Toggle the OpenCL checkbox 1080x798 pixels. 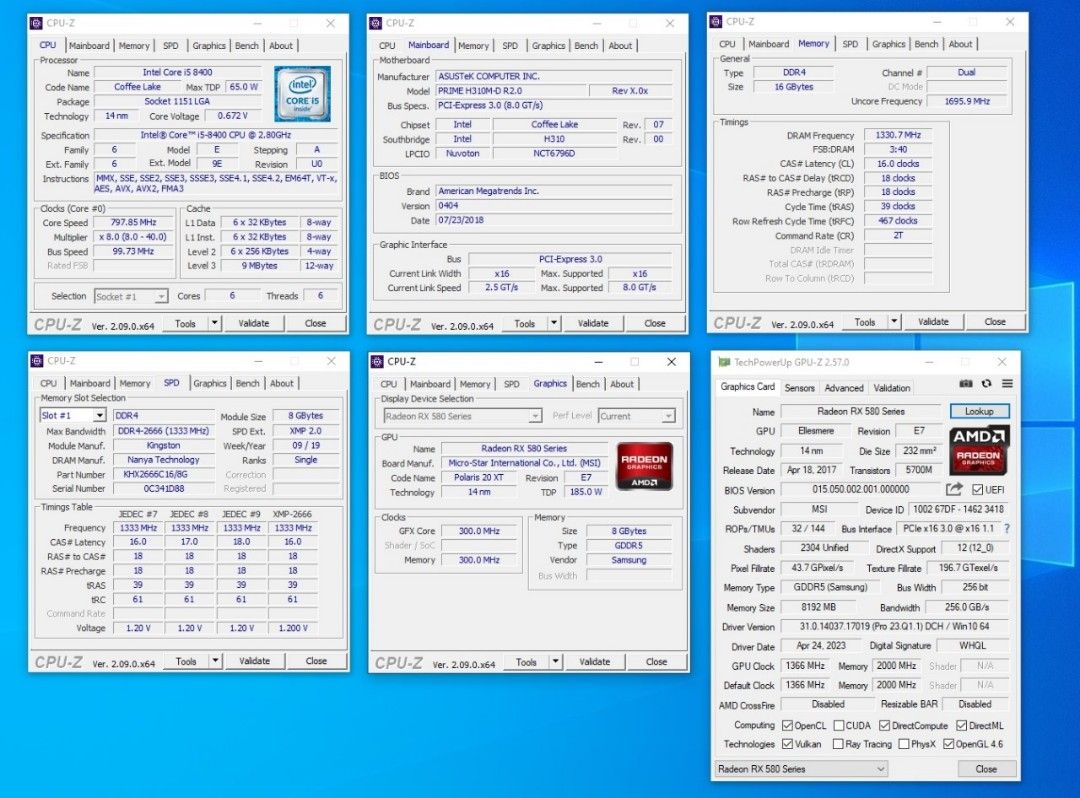[787, 725]
